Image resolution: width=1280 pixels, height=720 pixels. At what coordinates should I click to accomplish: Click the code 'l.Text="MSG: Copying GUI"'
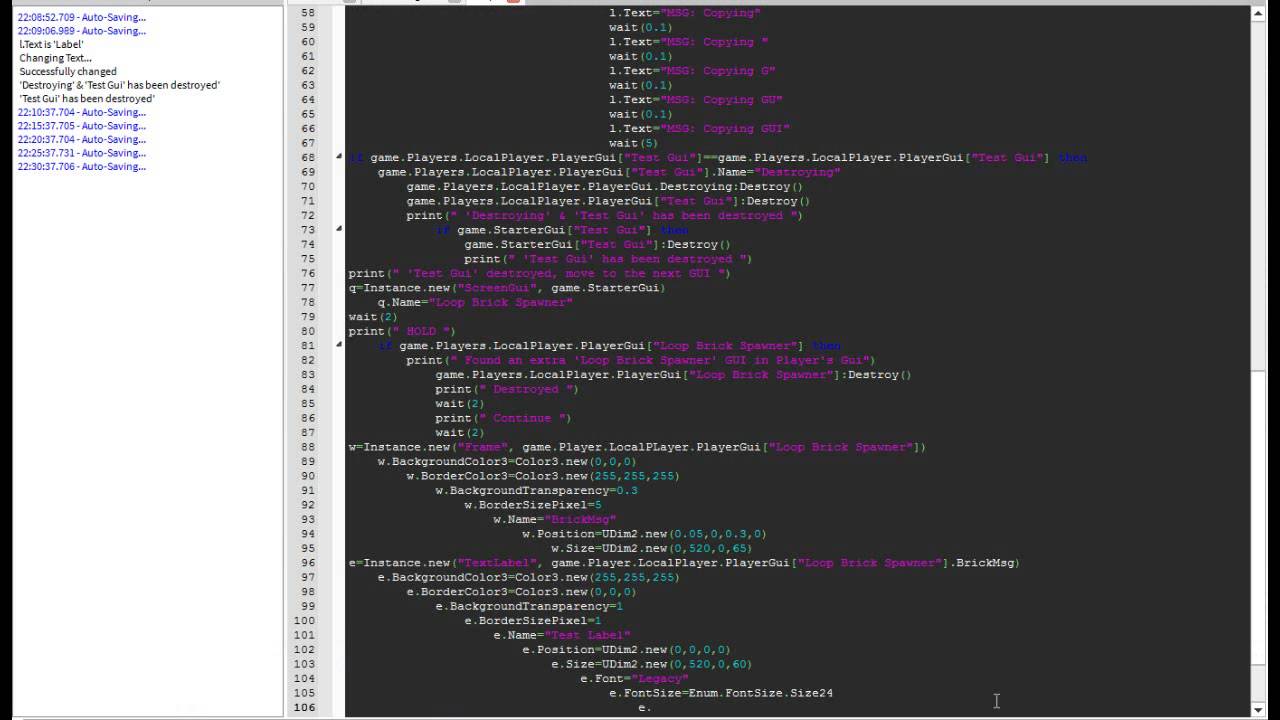point(699,128)
